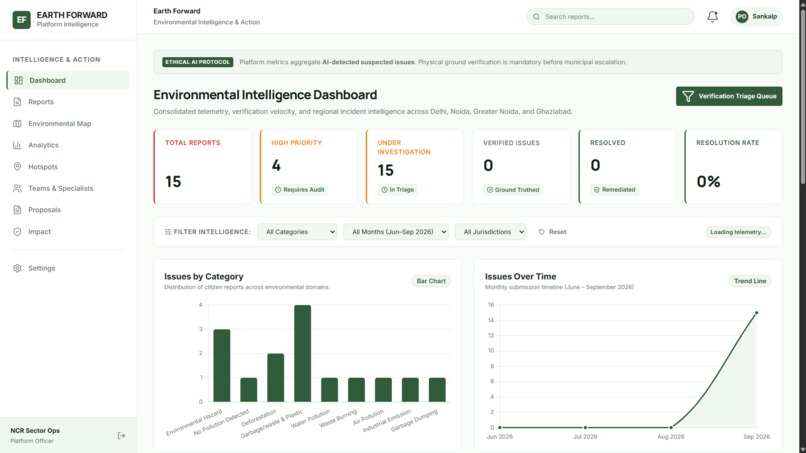The width and height of the screenshot is (806, 453).
Task: Open Settings from the sidebar
Action: click(68, 268)
